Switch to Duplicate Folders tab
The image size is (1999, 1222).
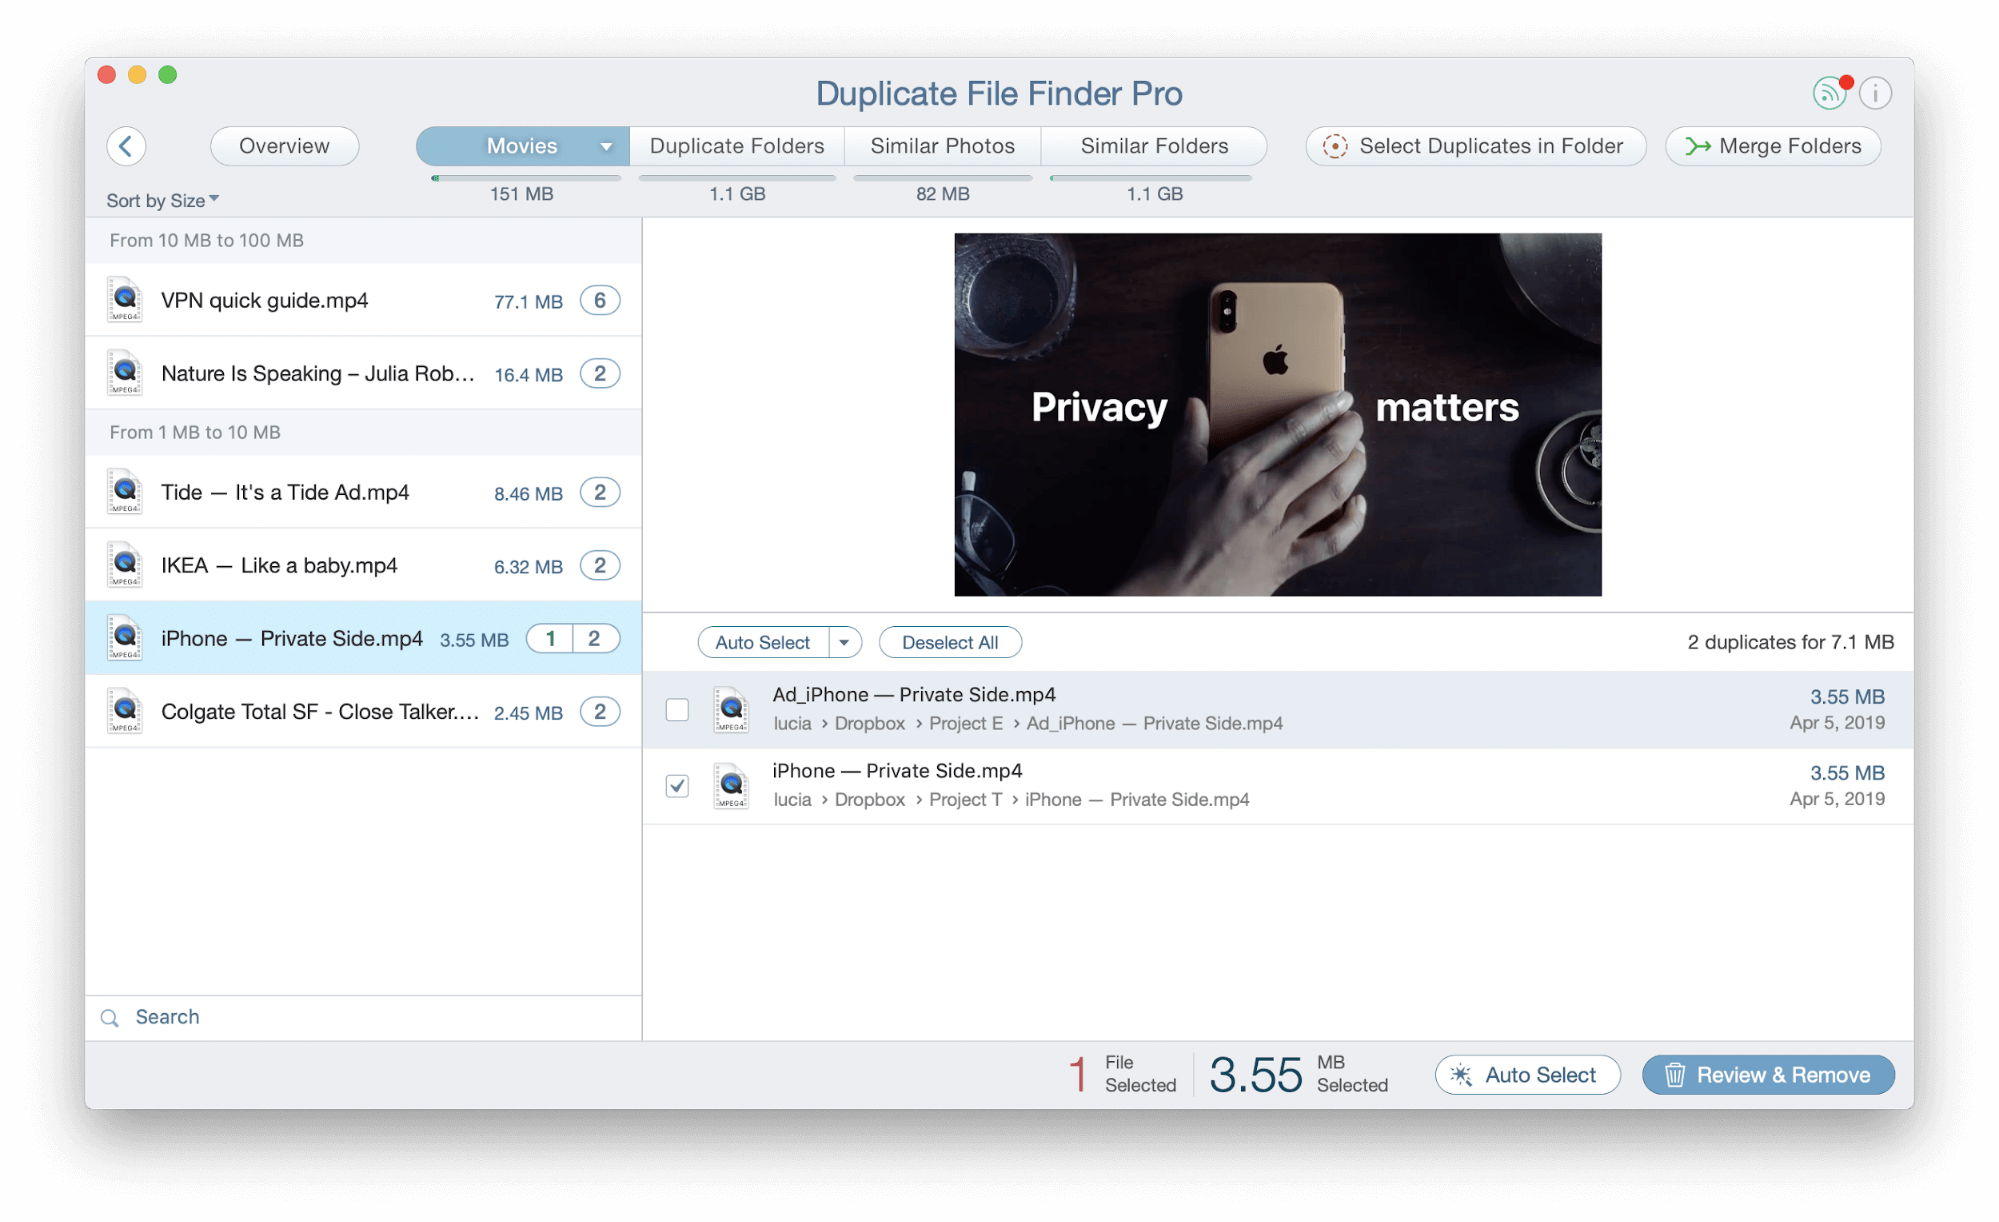(737, 146)
